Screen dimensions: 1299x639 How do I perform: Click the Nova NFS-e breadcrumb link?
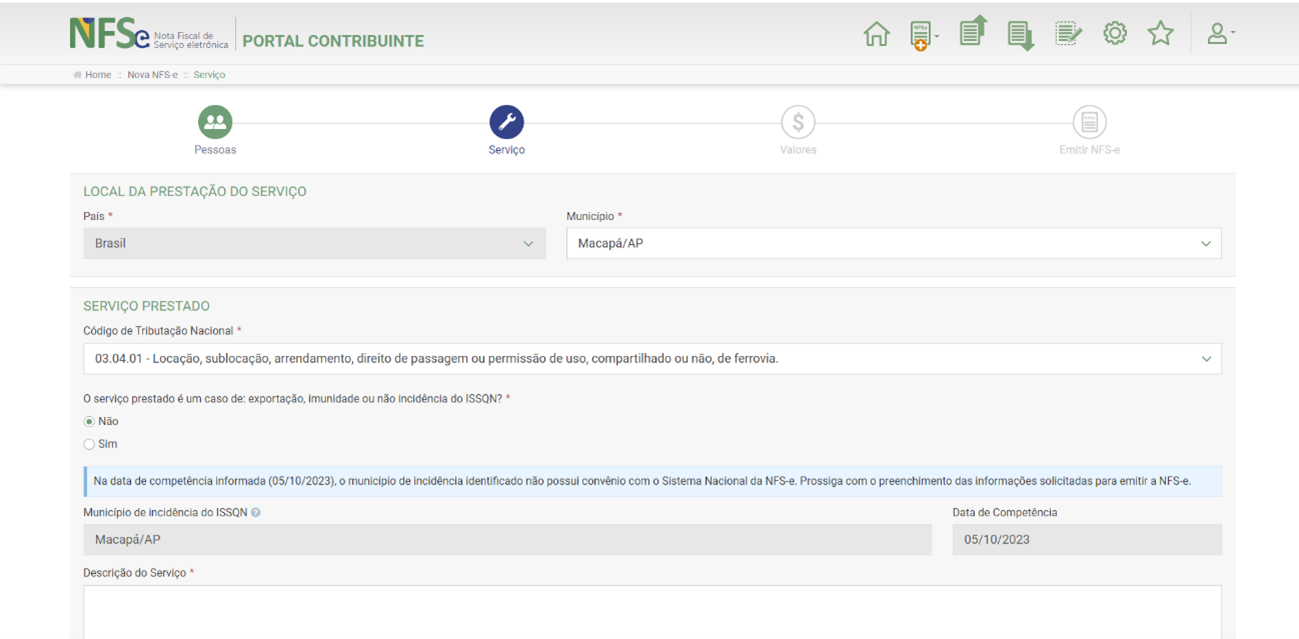[152, 75]
